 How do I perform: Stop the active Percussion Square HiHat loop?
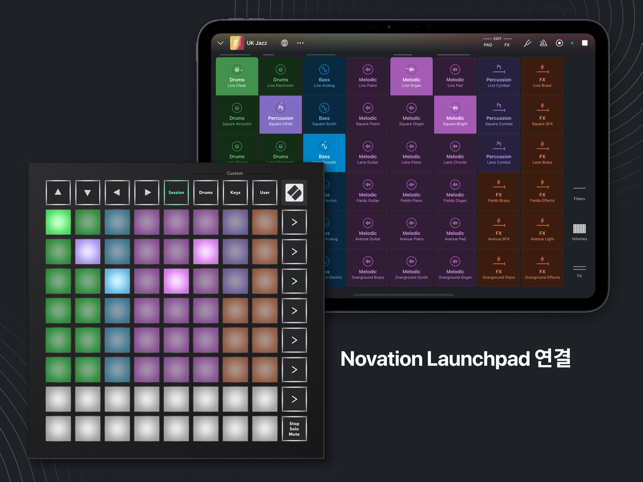(x=280, y=114)
